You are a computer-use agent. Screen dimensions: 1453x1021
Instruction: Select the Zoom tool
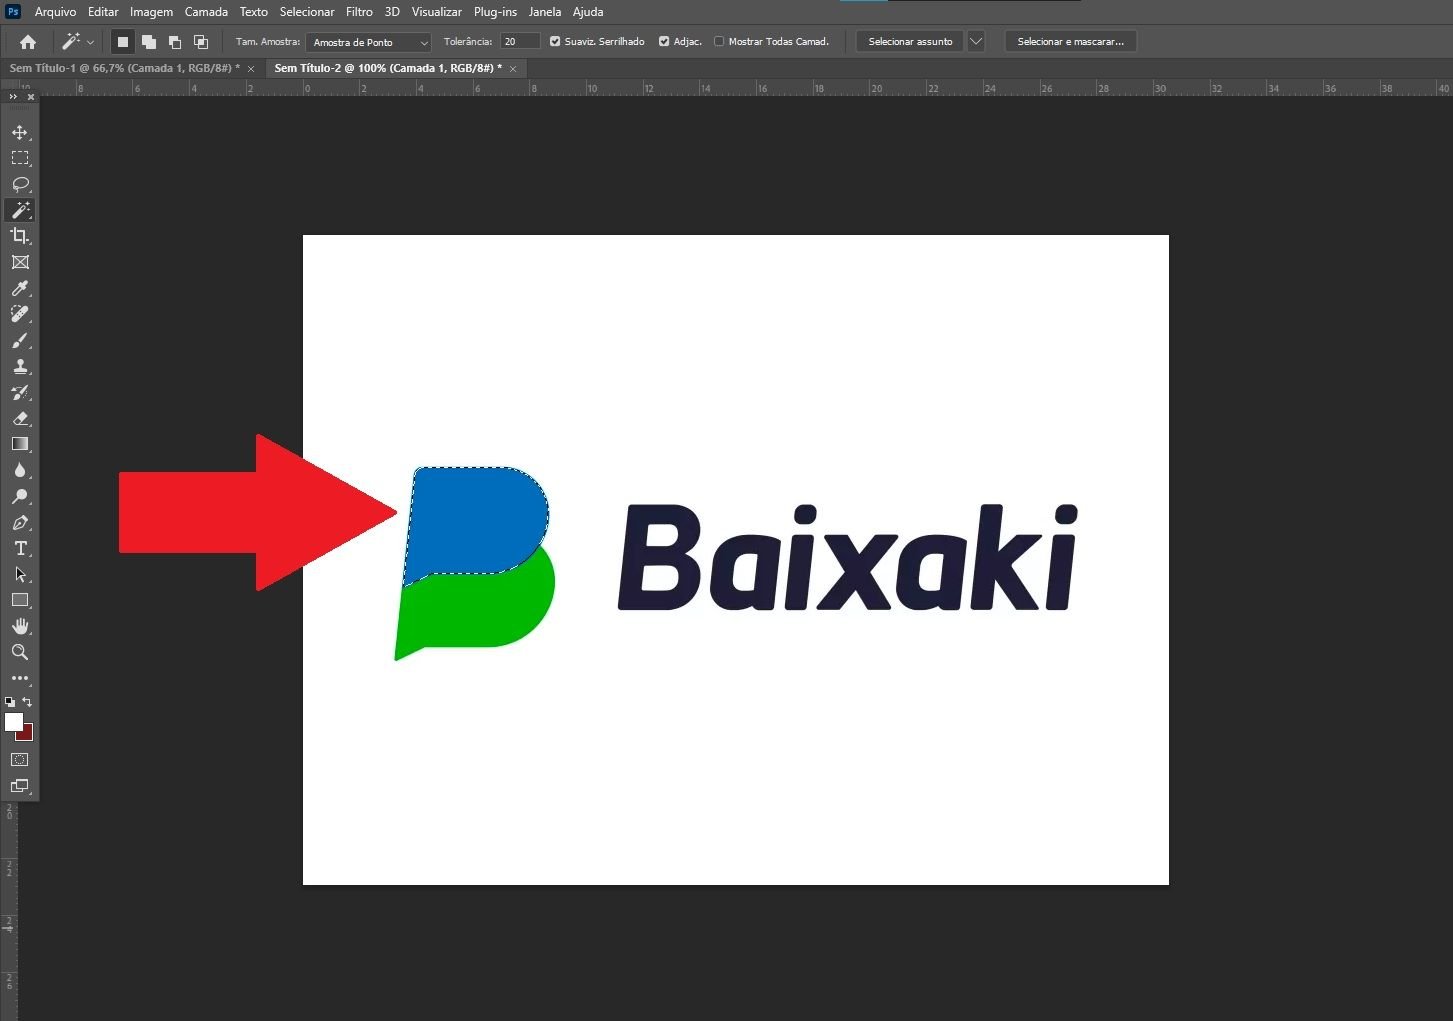click(20, 652)
